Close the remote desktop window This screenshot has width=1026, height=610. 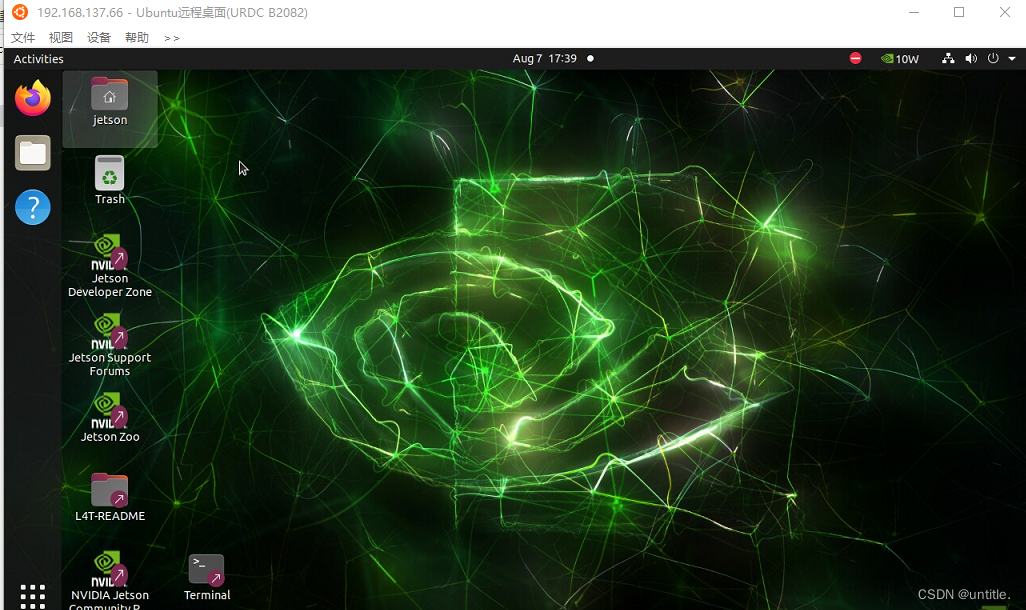1005,12
